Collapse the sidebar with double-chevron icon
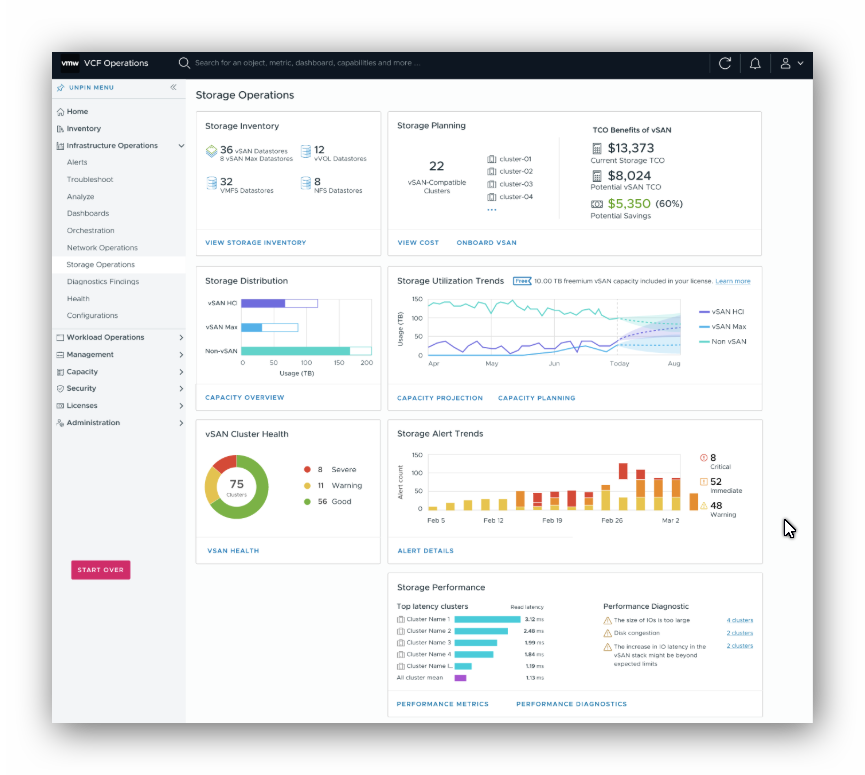The width and height of the screenshot is (865, 775). tap(173, 87)
